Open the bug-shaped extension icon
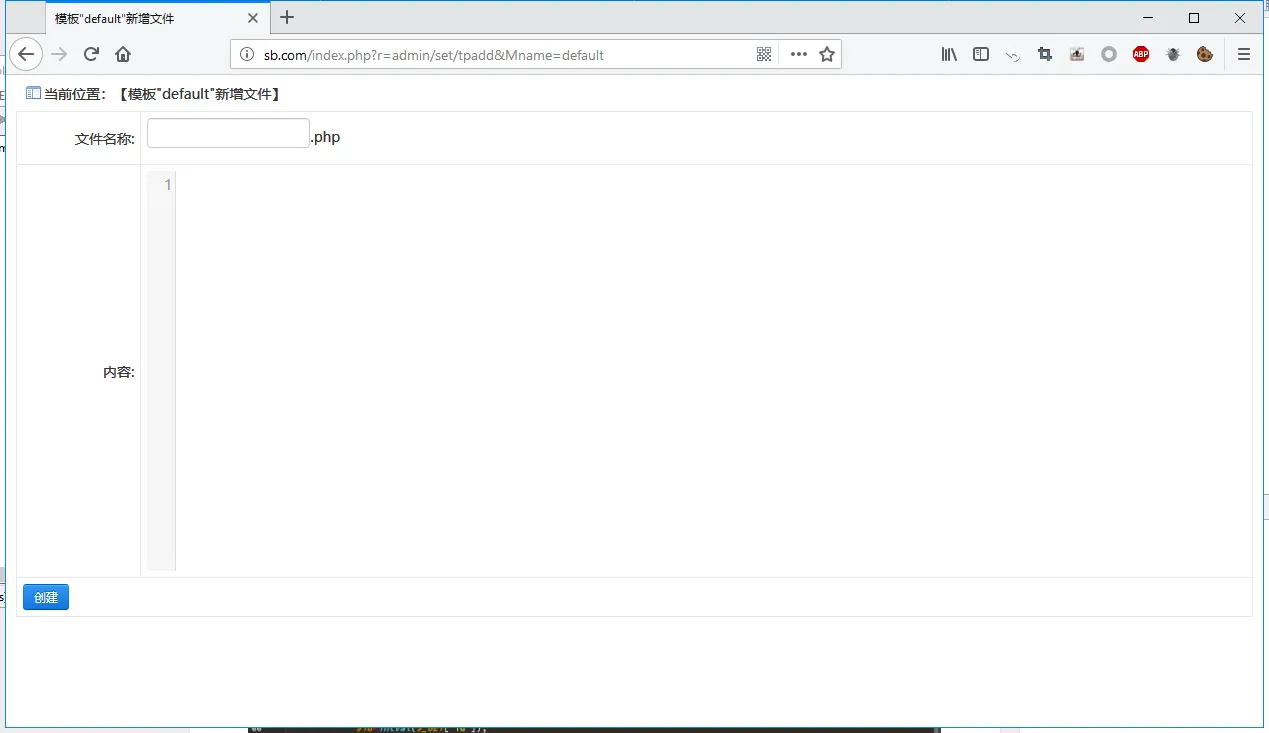 pos(1173,55)
